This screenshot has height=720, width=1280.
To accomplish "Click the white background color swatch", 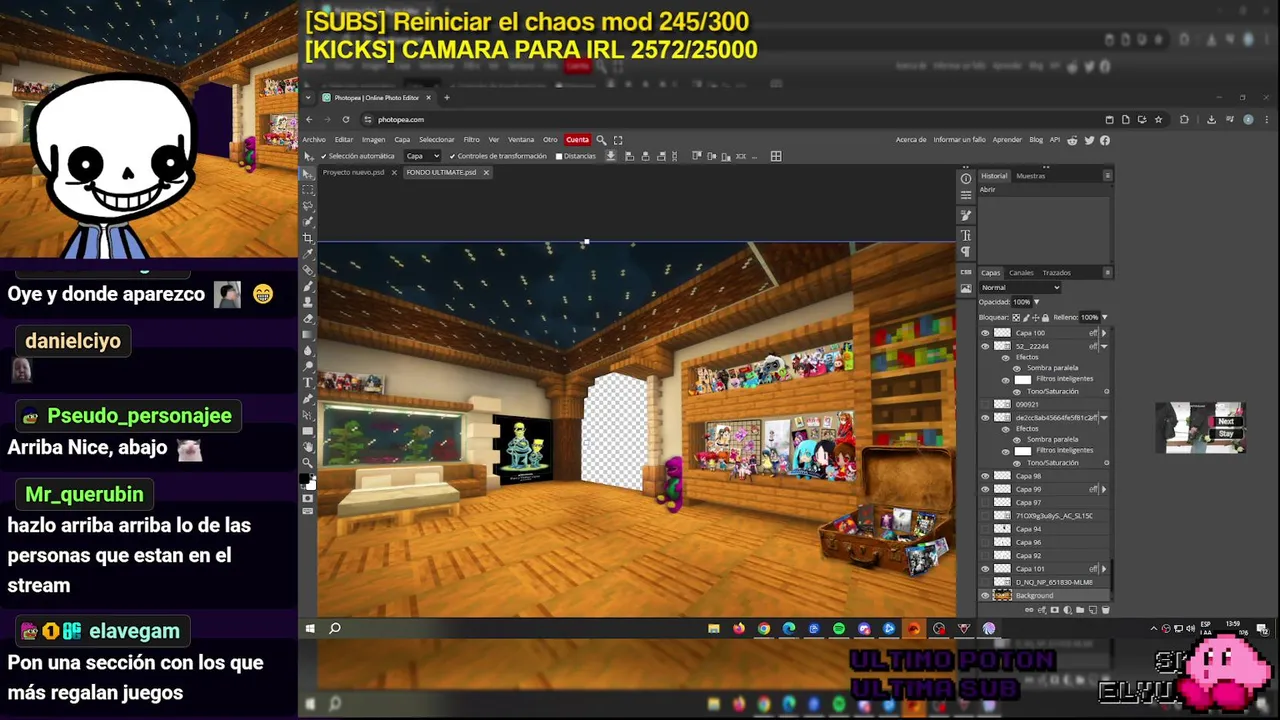I will 313,487.
